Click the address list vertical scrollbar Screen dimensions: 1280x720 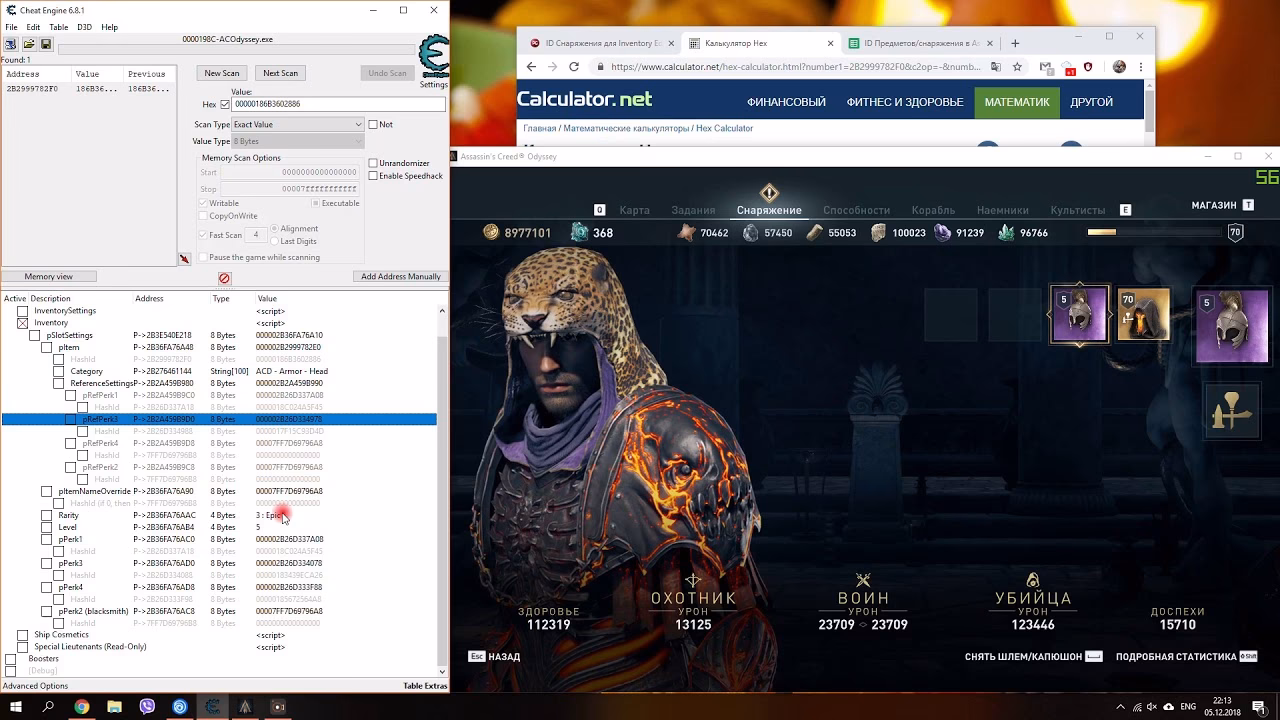443,490
